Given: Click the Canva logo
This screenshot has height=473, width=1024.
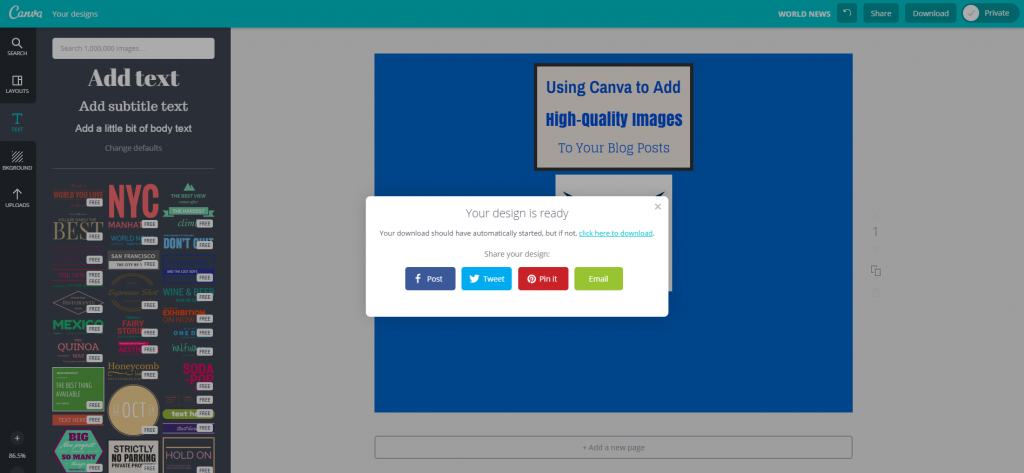Looking at the screenshot, I should click(x=25, y=13).
